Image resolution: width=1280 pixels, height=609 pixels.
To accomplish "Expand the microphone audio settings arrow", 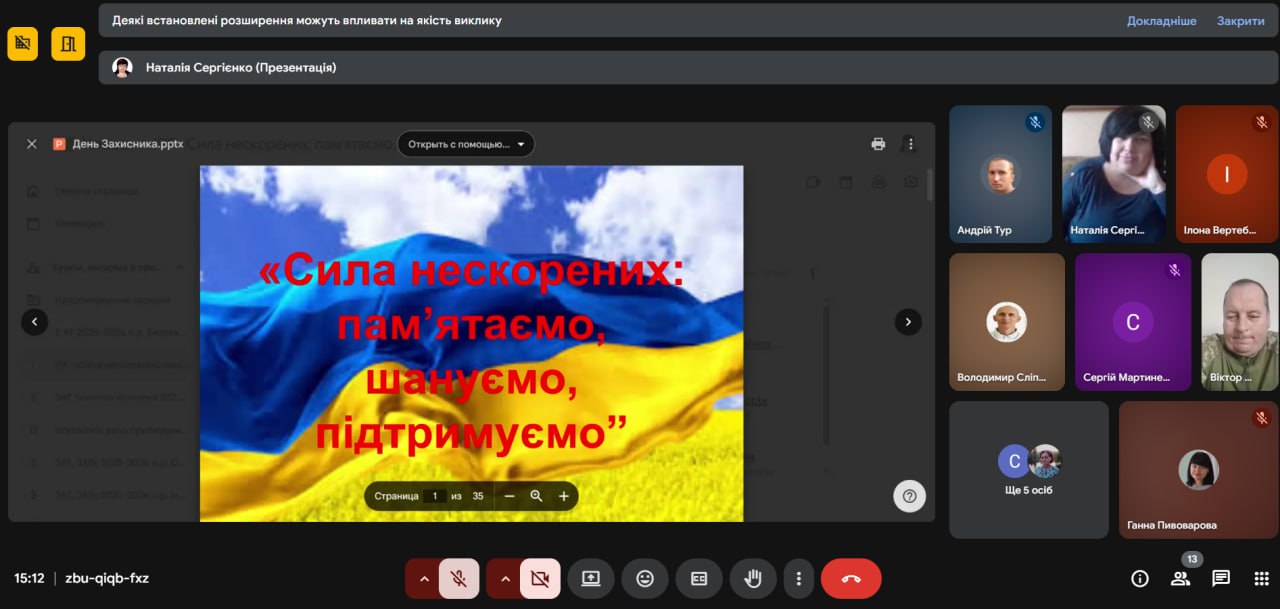I will pos(423,578).
